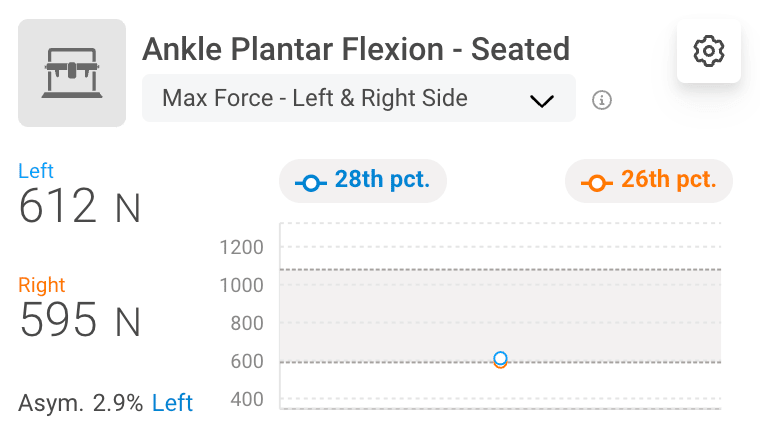Select the orange right data point on the chart
The image size is (760, 440).
pyautogui.click(x=500, y=365)
